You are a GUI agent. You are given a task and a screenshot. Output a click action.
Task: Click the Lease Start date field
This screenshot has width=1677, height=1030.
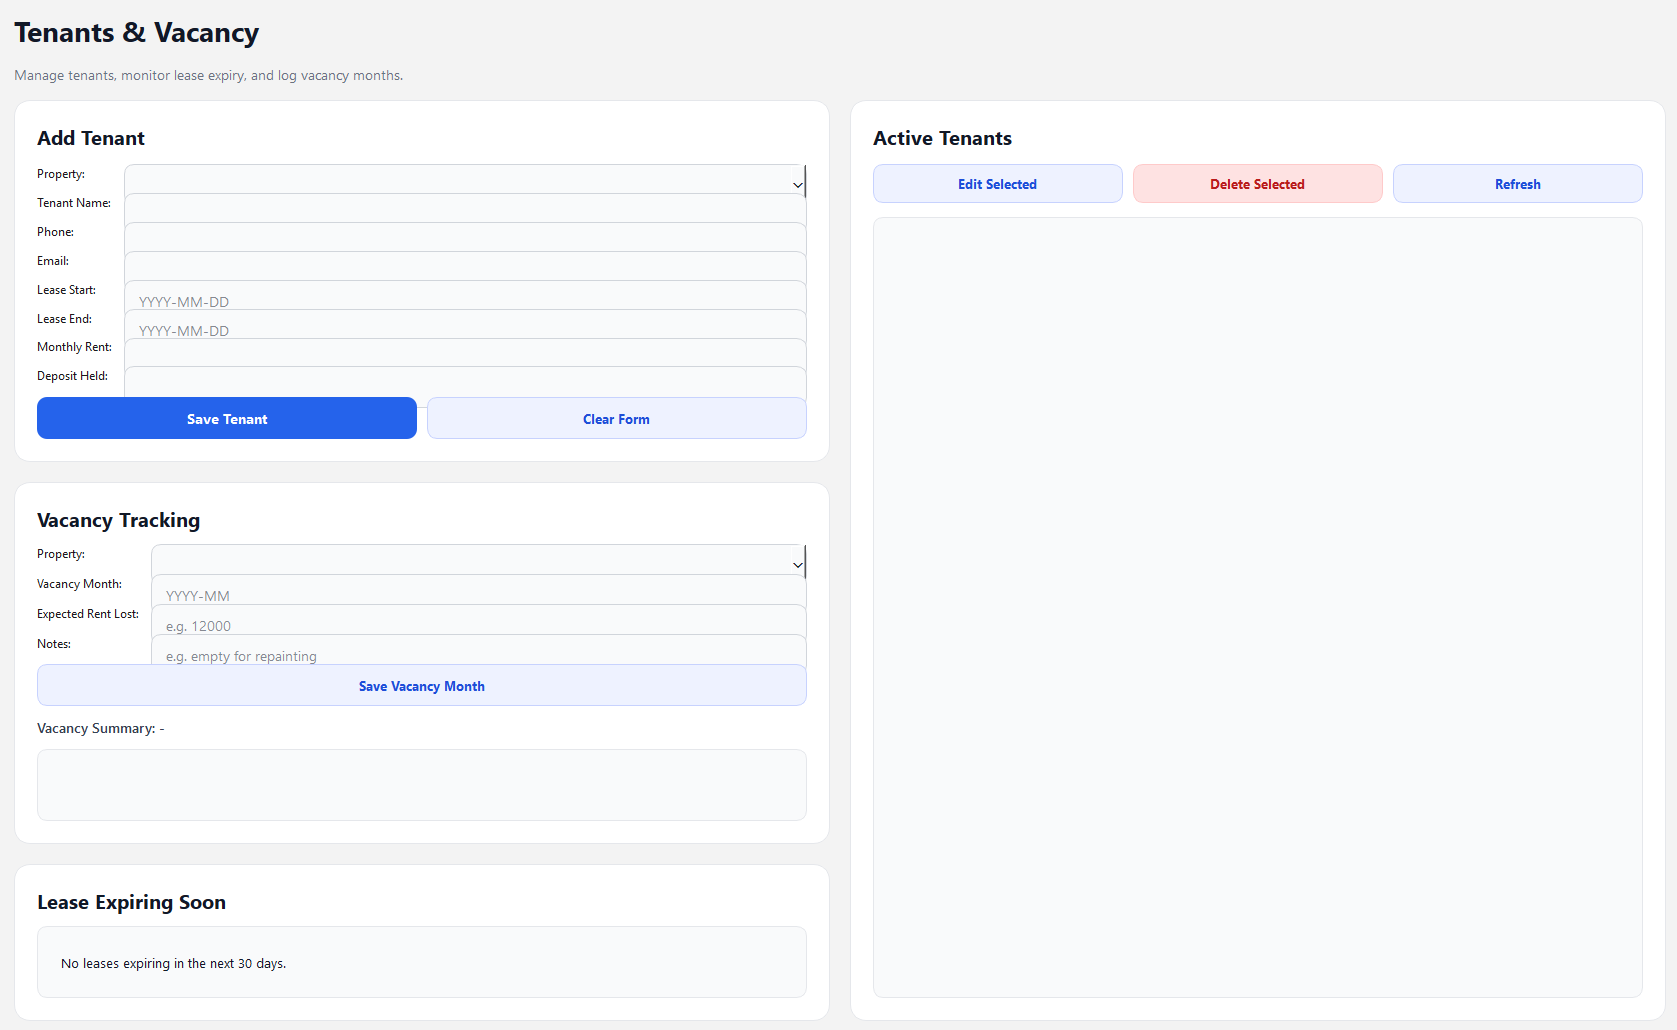pos(465,295)
